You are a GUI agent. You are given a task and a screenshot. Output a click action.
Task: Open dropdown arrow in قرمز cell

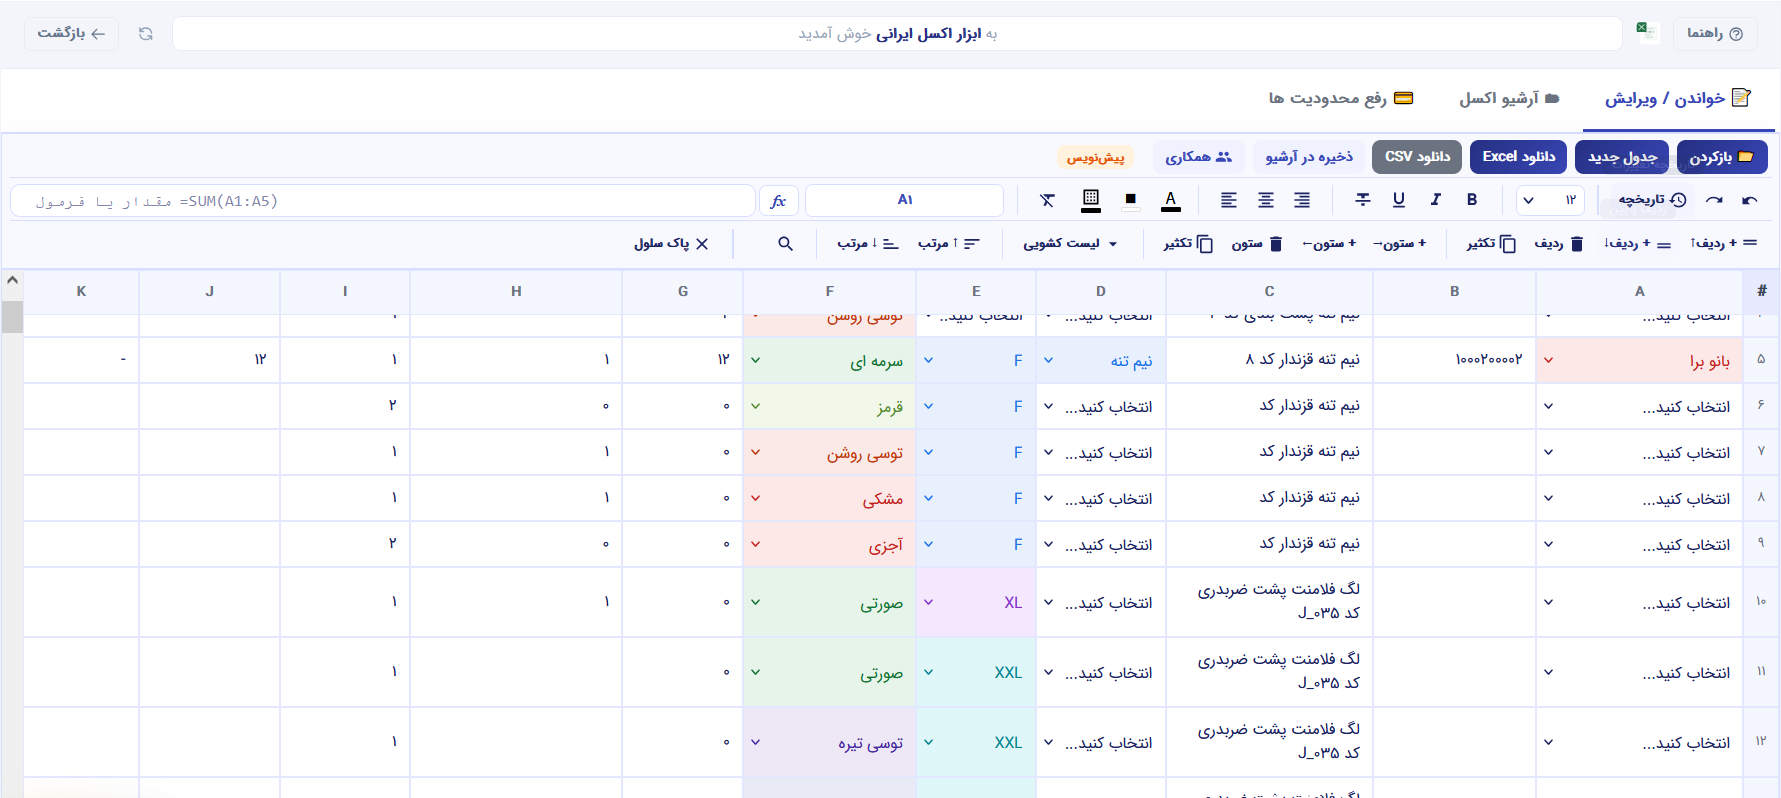tap(755, 406)
